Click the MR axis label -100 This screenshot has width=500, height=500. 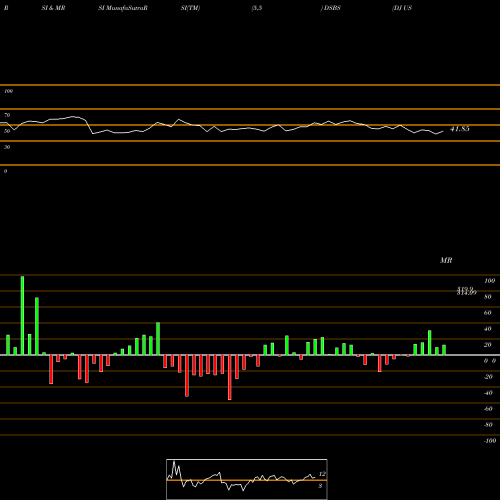click(x=490, y=441)
